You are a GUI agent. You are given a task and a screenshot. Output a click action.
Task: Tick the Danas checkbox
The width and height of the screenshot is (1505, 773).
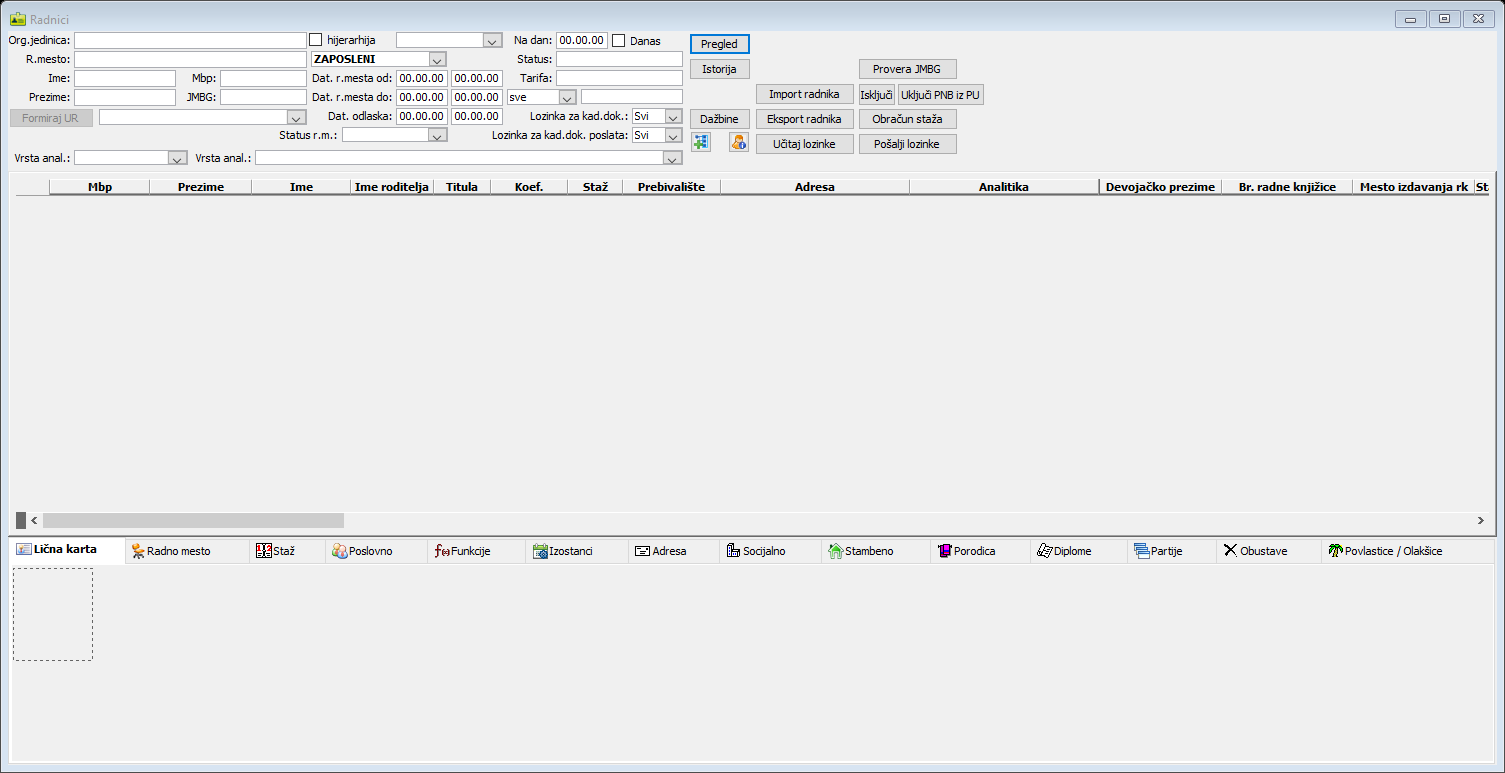(x=619, y=41)
